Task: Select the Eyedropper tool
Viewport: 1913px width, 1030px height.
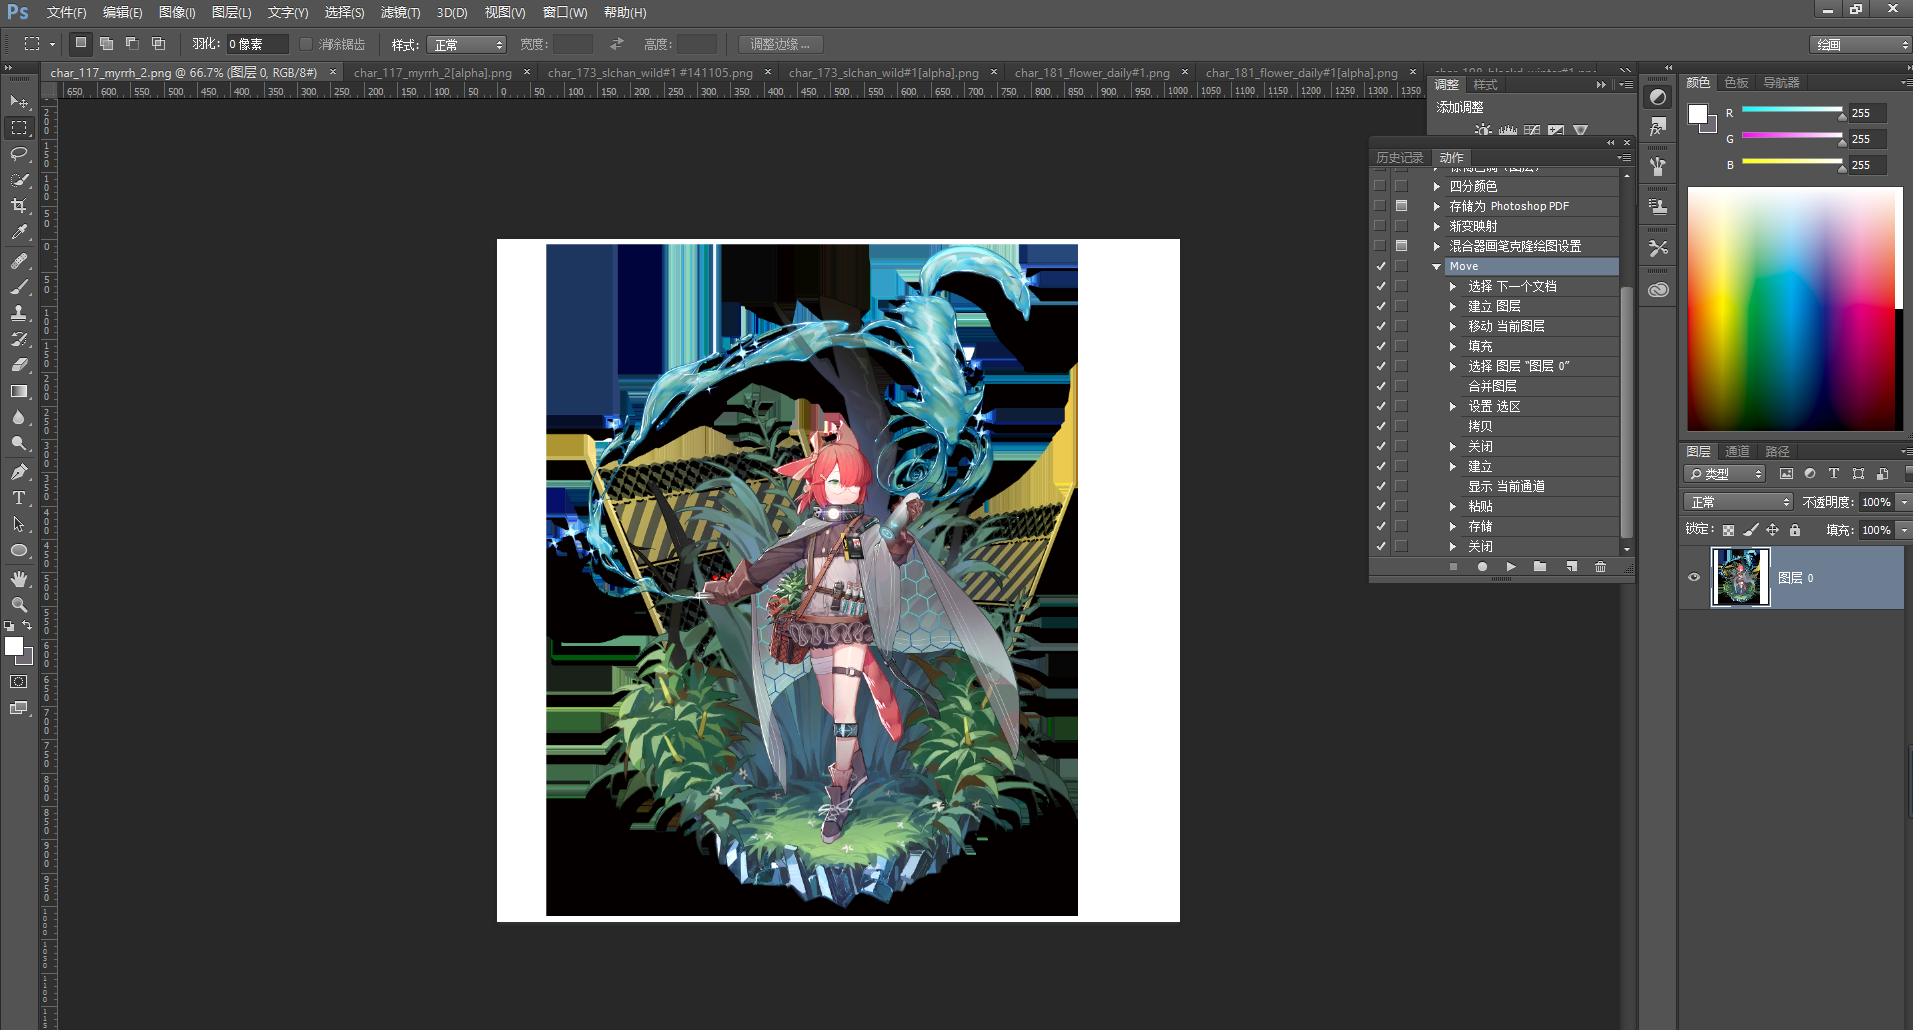Action: click(19, 232)
